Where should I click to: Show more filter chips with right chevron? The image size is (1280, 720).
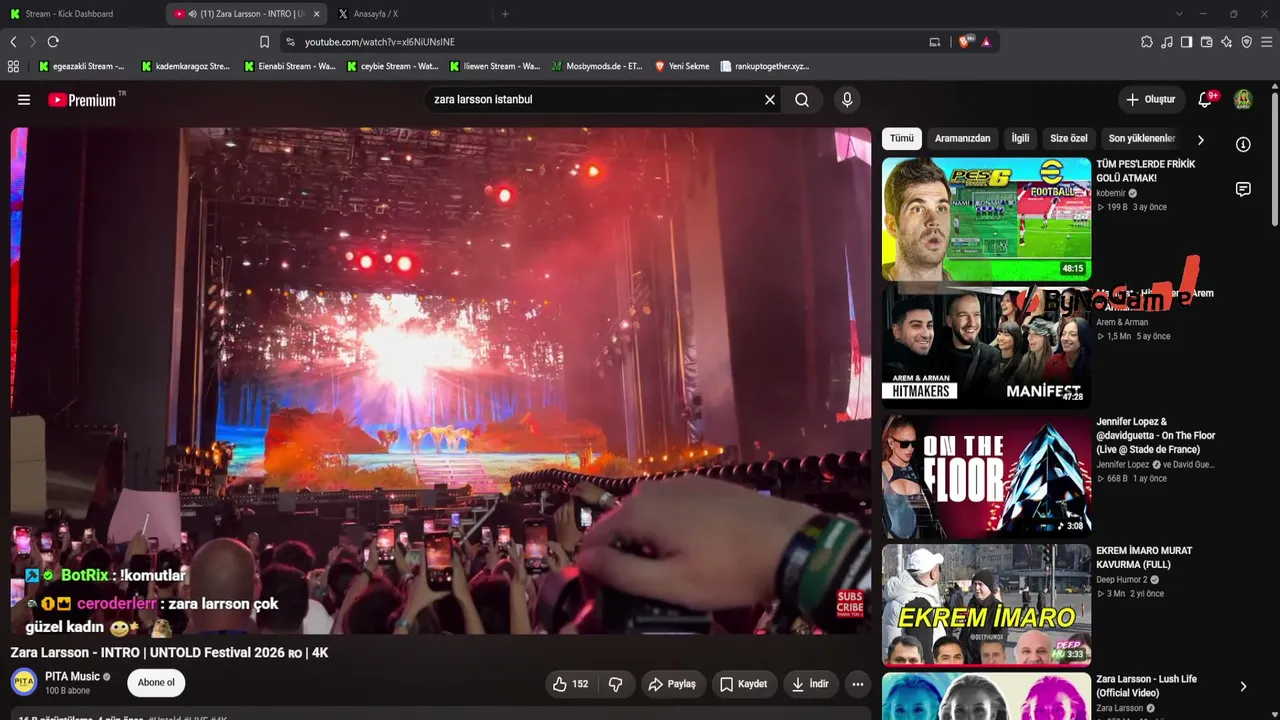[x=1201, y=140]
